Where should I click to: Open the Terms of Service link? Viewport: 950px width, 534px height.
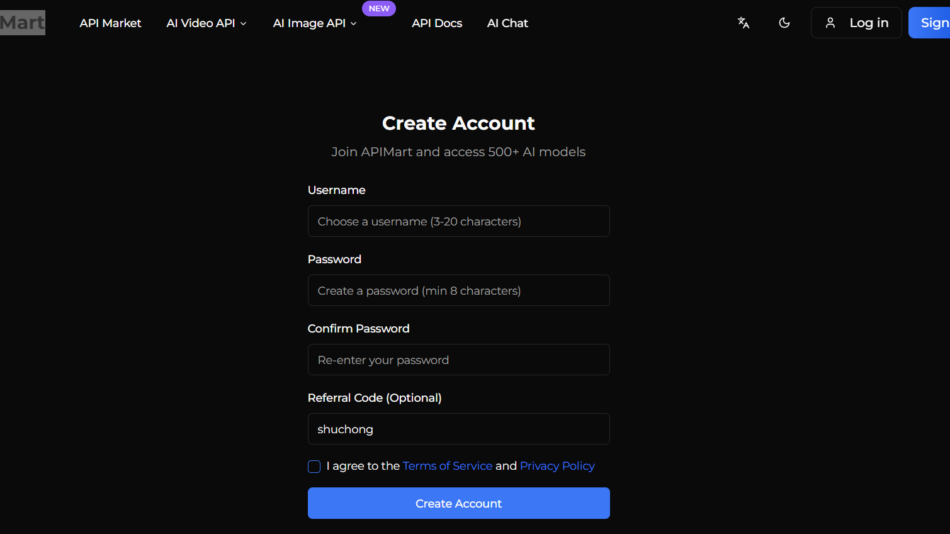pos(447,466)
